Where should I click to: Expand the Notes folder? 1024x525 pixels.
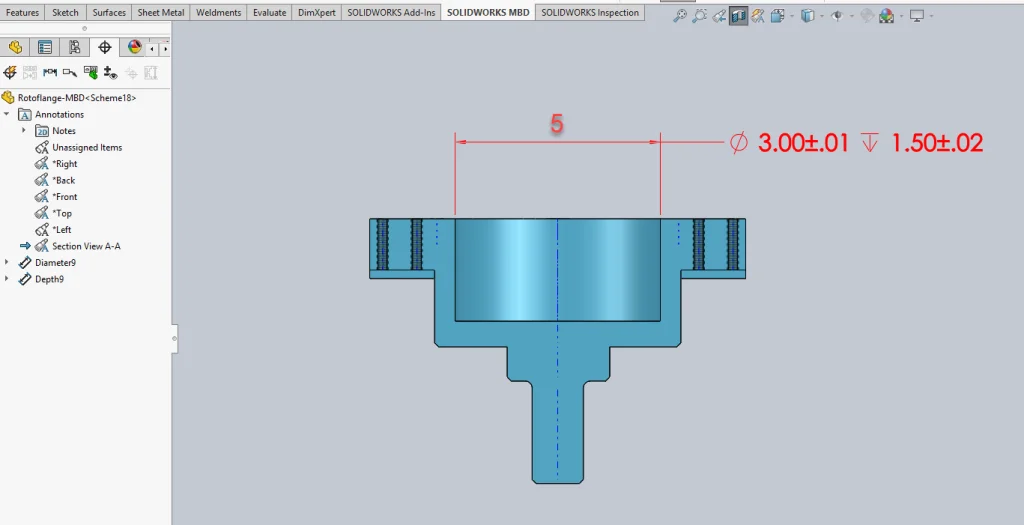click(x=24, y=131)
